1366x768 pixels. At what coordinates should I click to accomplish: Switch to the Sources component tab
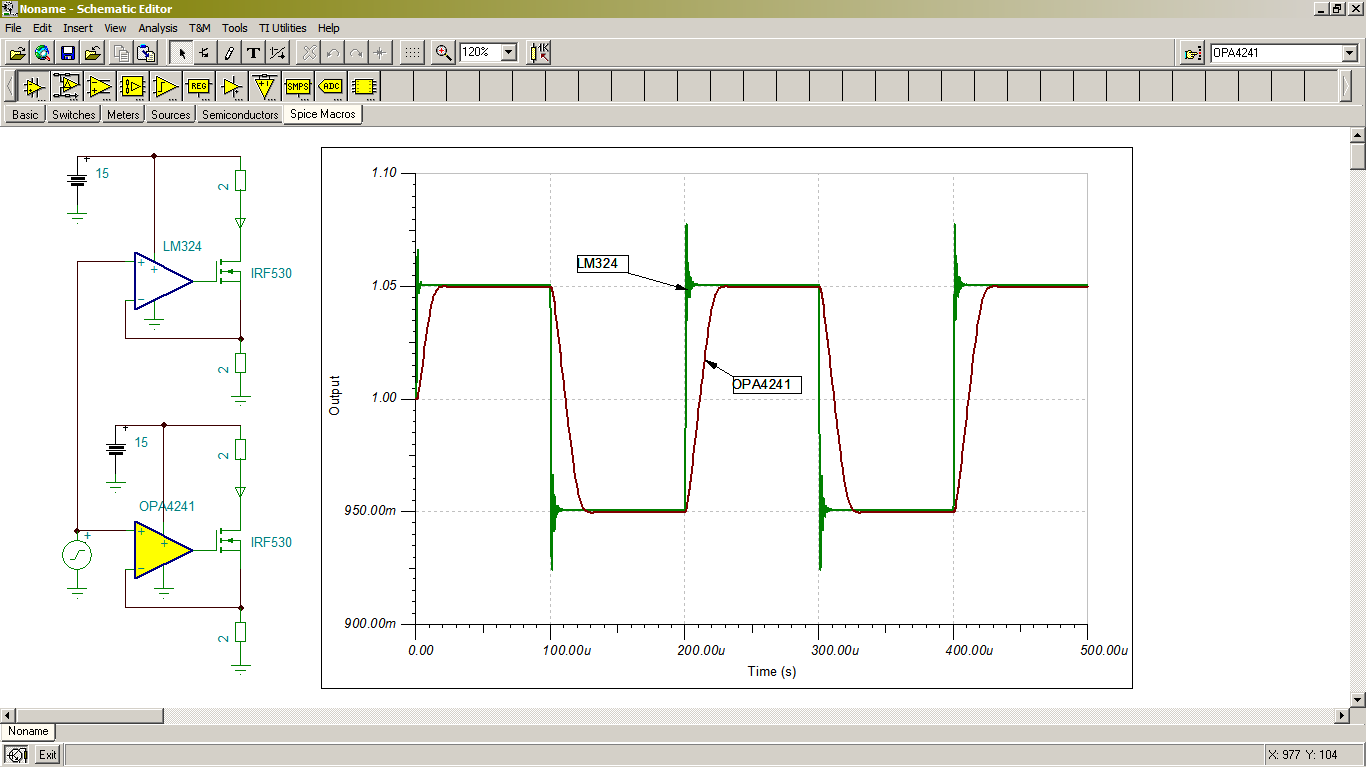(x=170, y=115)
